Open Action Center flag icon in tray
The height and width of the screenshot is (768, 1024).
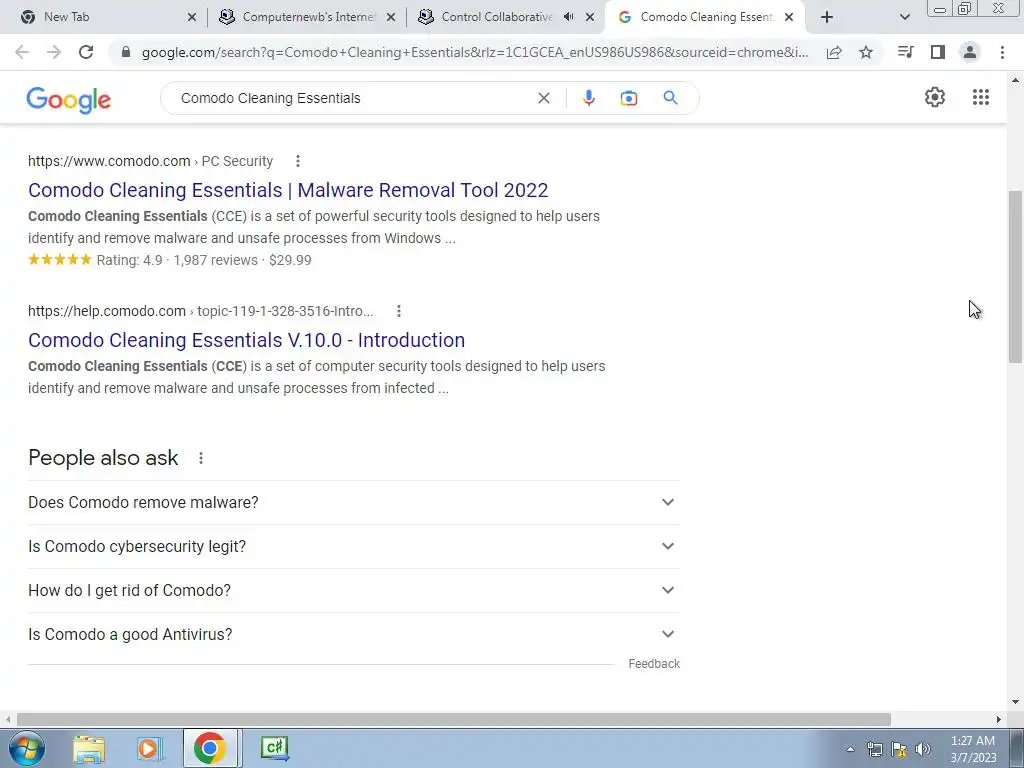(x=899, y=749)
